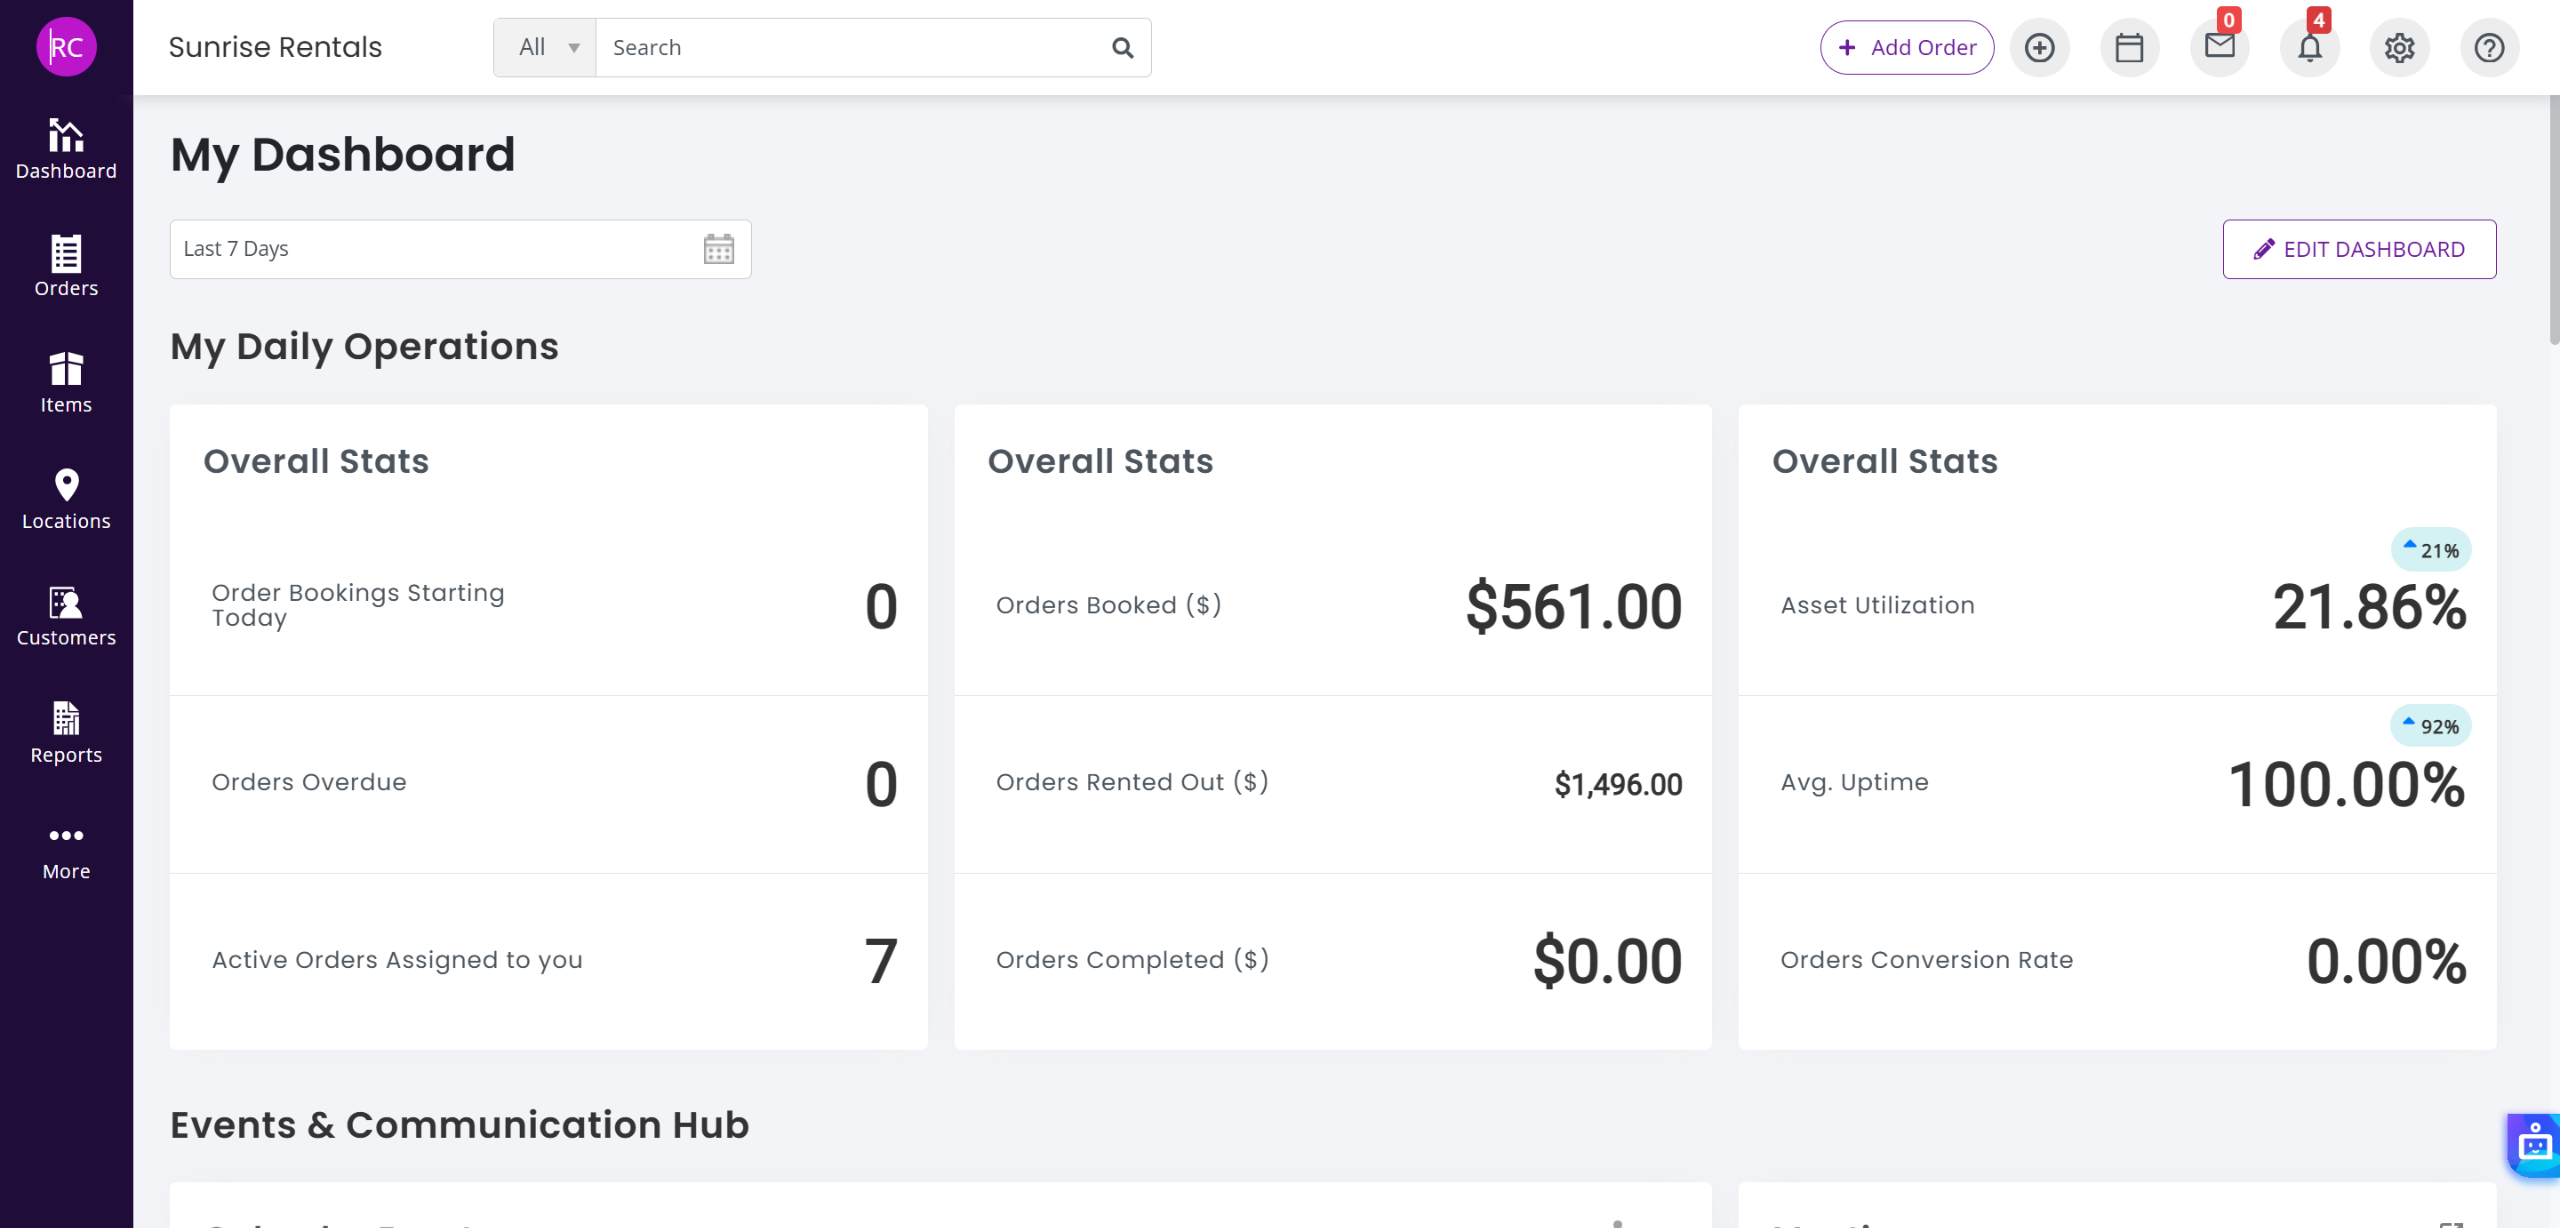The image size is (2560, 1228).
Task: Click the search magnifier icon
Action: [x=1122, y=48]
